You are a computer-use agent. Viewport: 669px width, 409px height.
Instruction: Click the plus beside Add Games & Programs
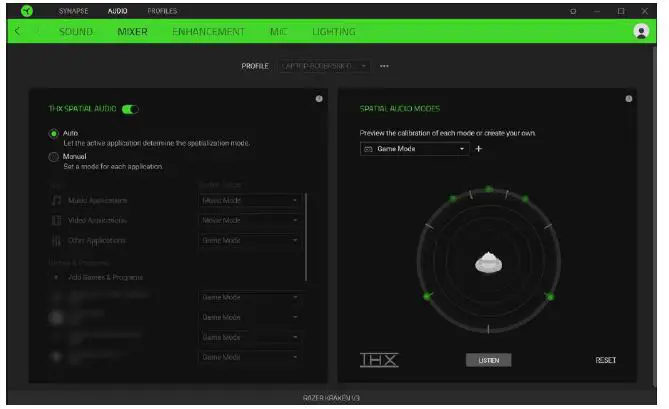[56, 277]
